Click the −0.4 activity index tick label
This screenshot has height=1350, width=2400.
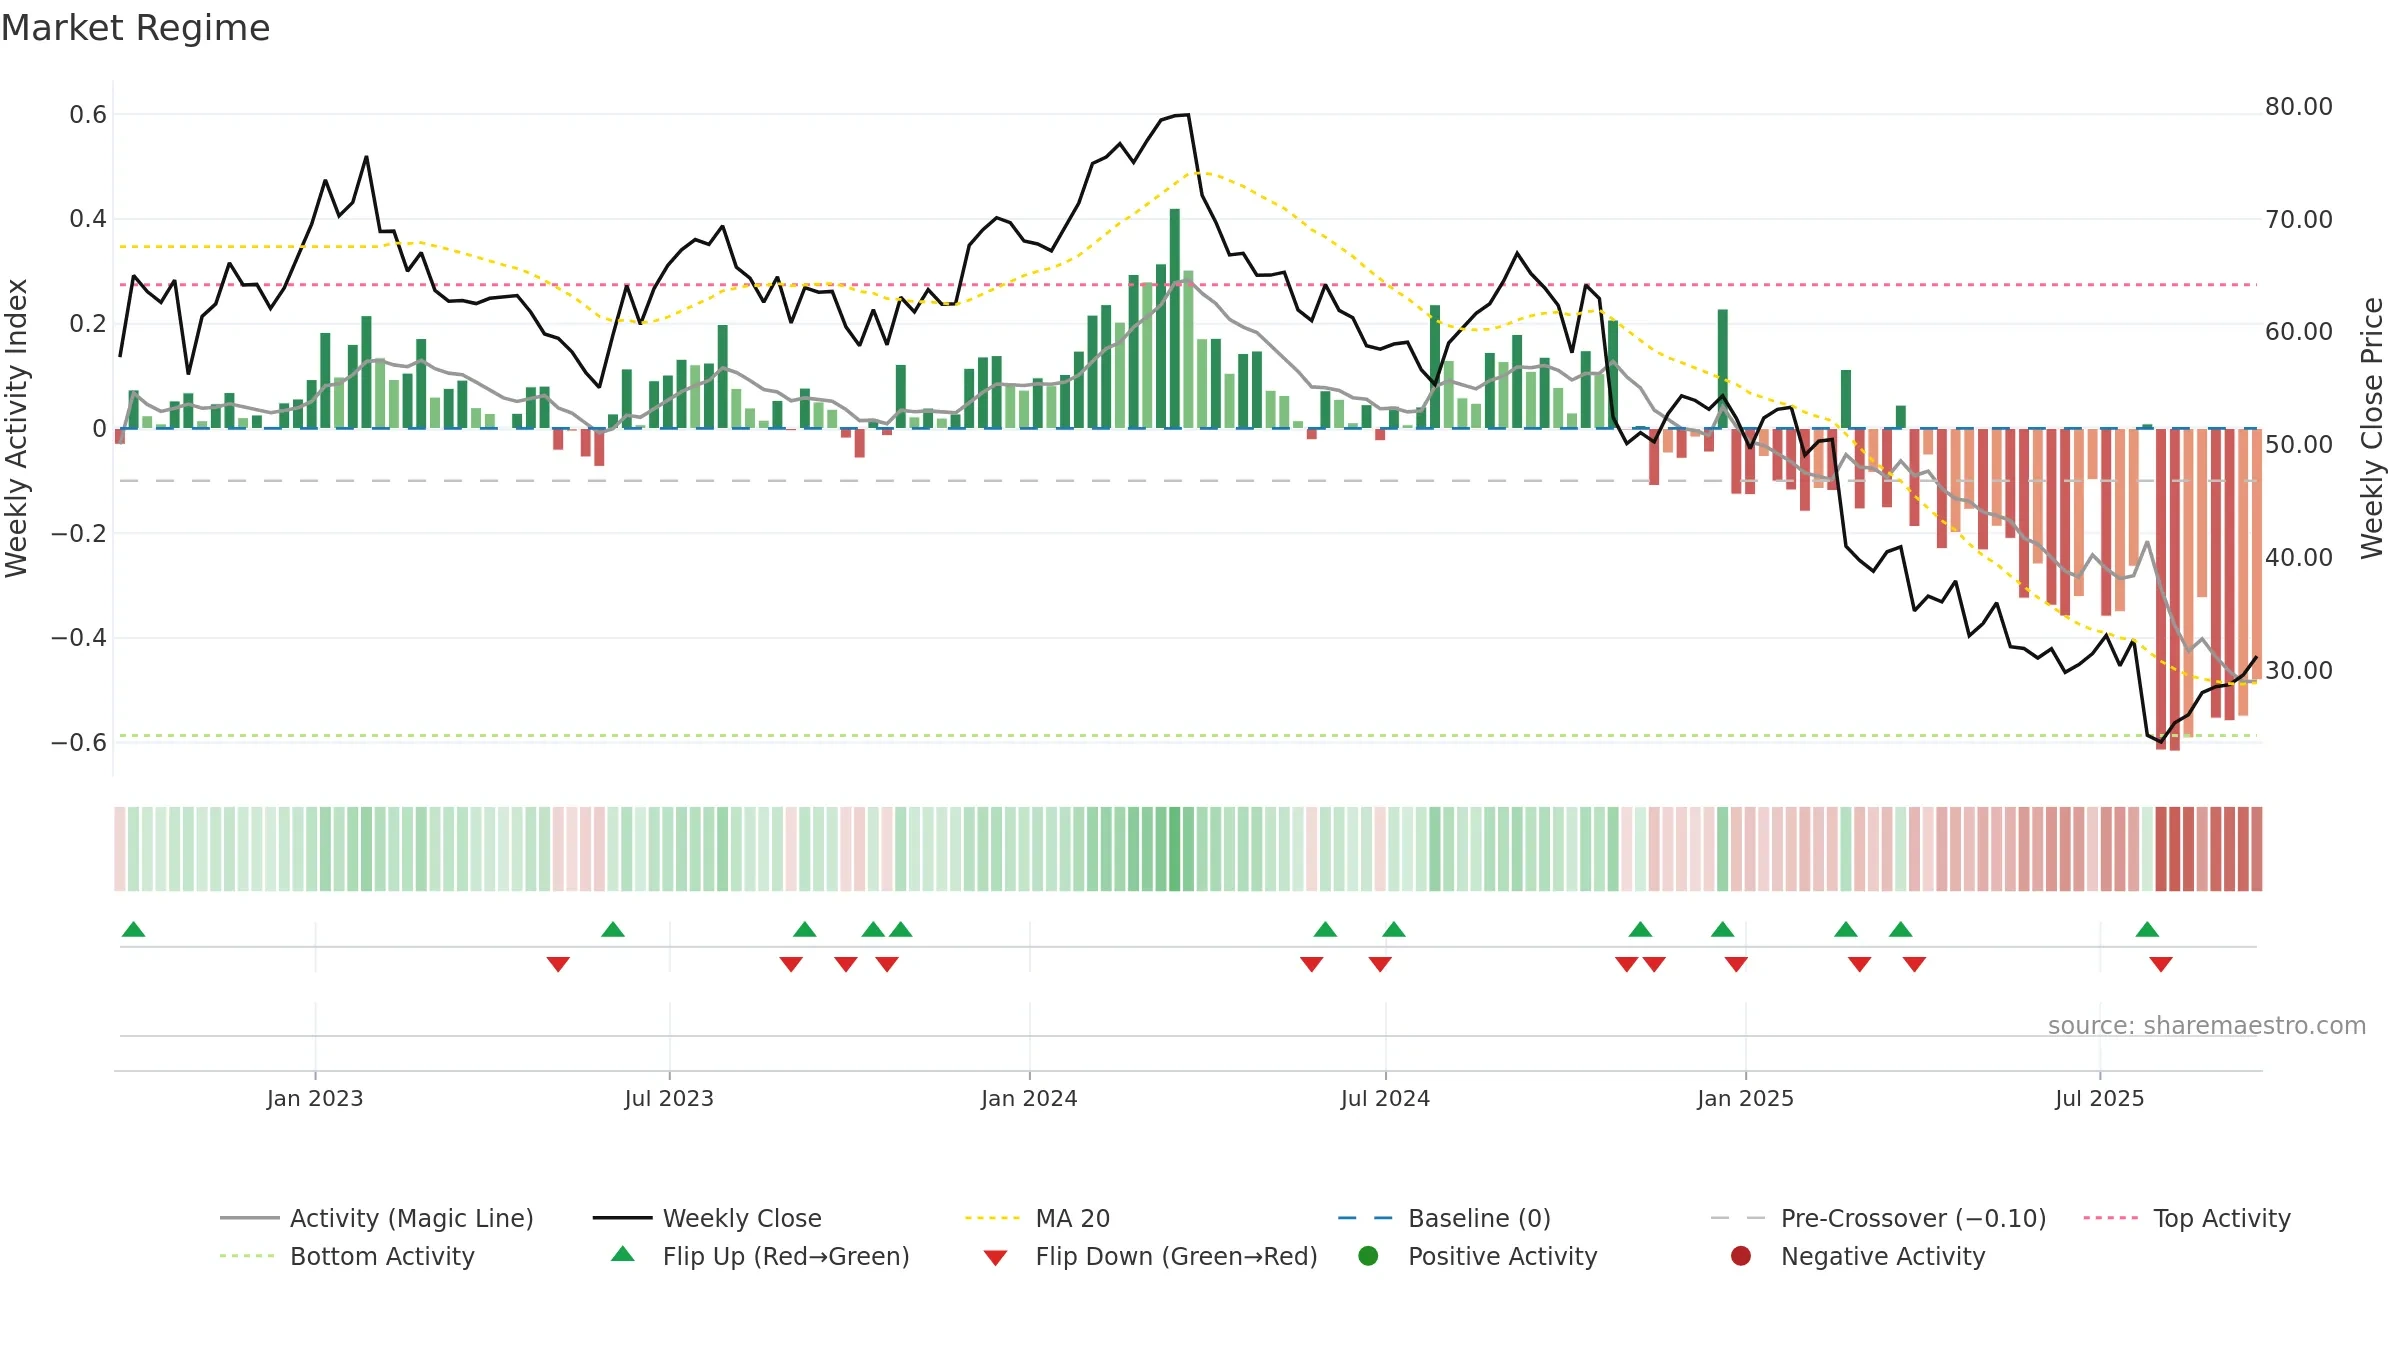79,638
